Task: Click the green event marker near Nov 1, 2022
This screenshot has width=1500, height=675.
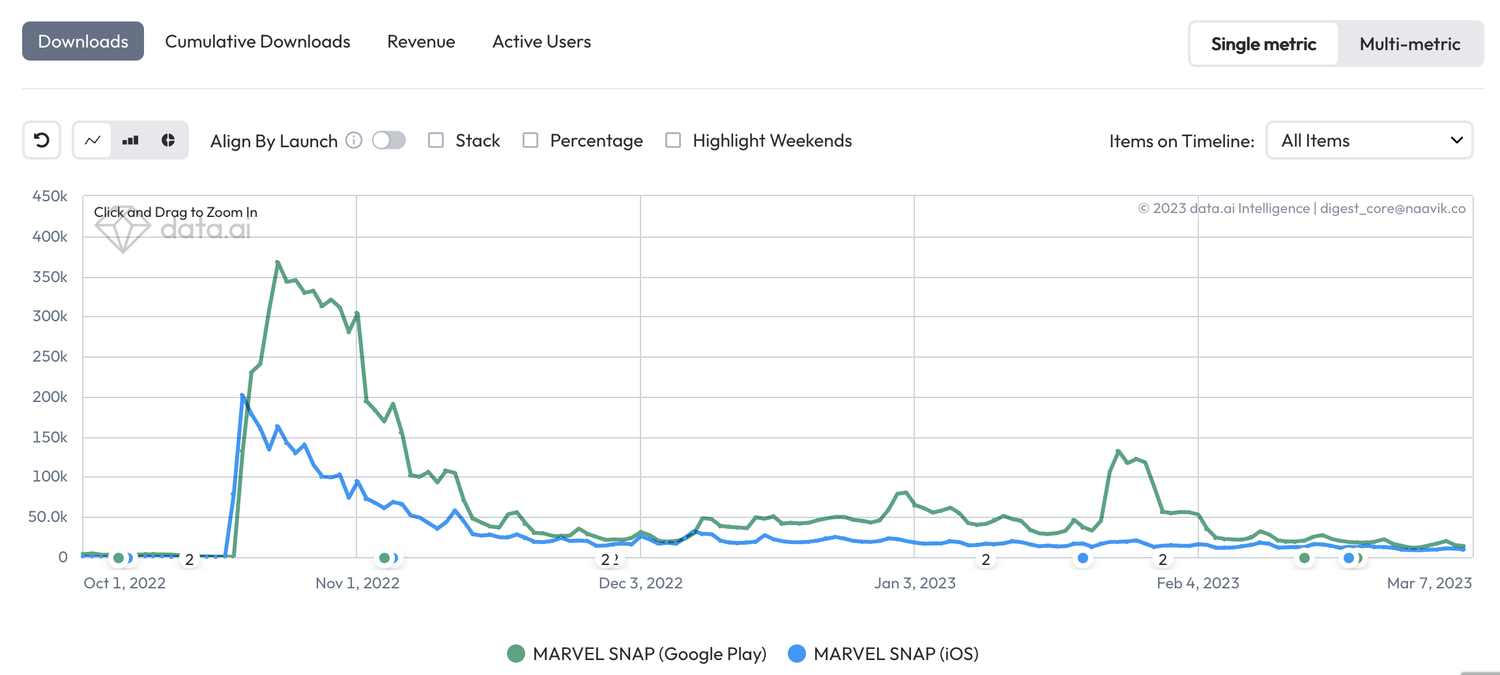Action: point(385,559)
